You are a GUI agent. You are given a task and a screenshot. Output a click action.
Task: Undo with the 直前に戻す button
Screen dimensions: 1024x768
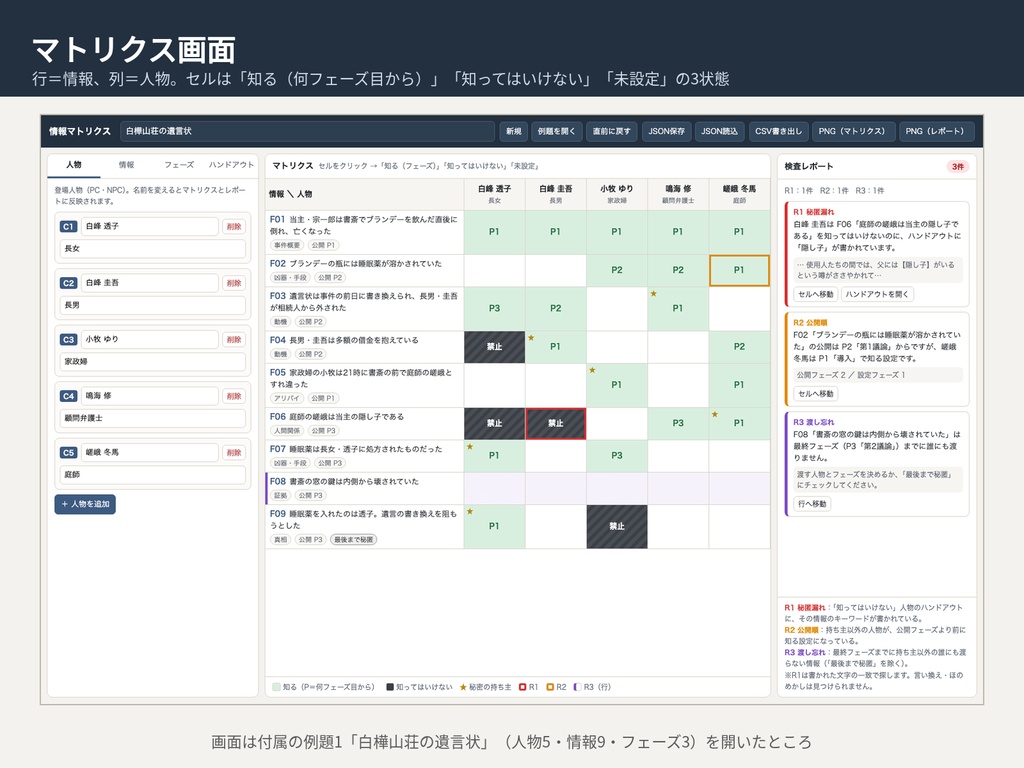(x=611, y=131)
